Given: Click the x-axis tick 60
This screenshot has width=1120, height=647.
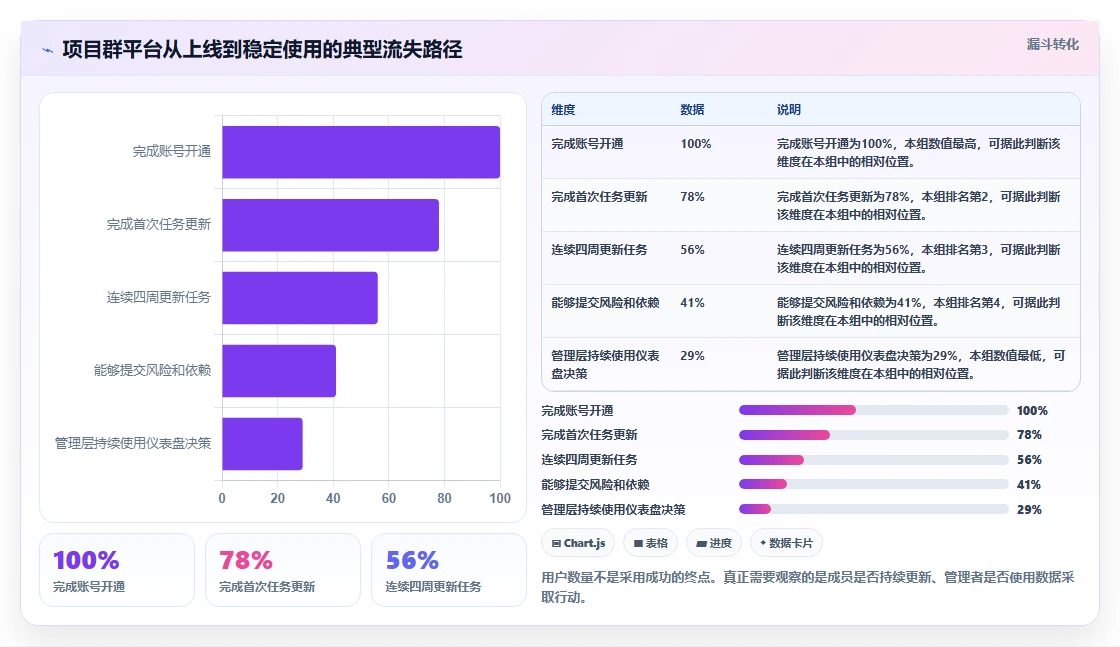Looking at the screenshot, I should tap(389, 498).
